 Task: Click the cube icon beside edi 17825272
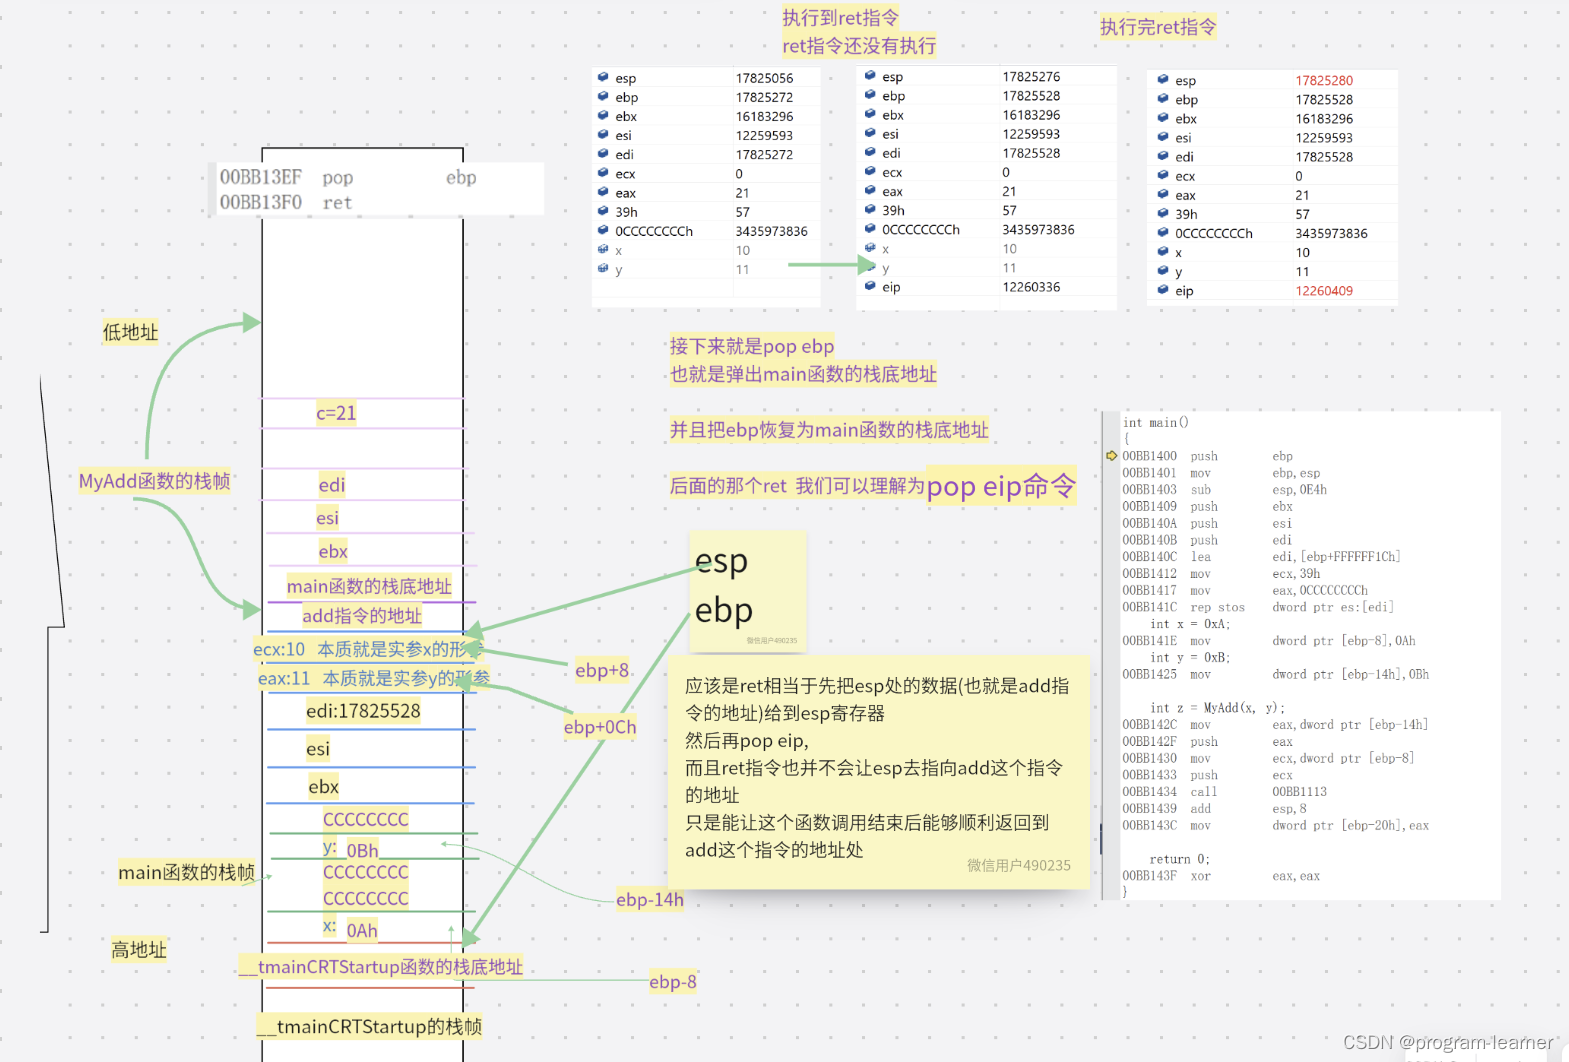coord(603,153)
